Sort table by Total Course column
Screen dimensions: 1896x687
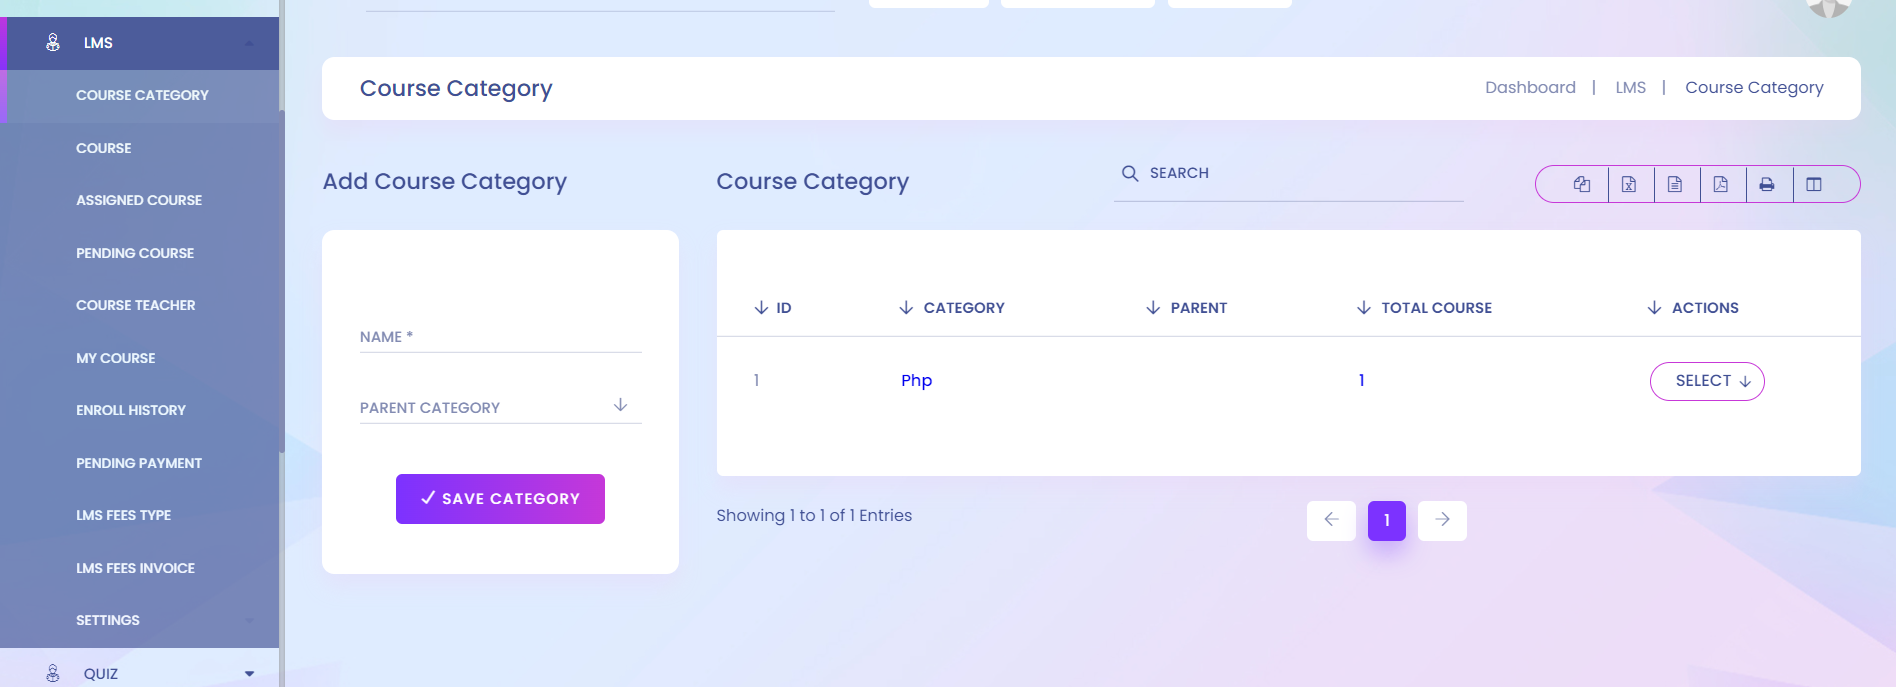[x=1424, y=308]
